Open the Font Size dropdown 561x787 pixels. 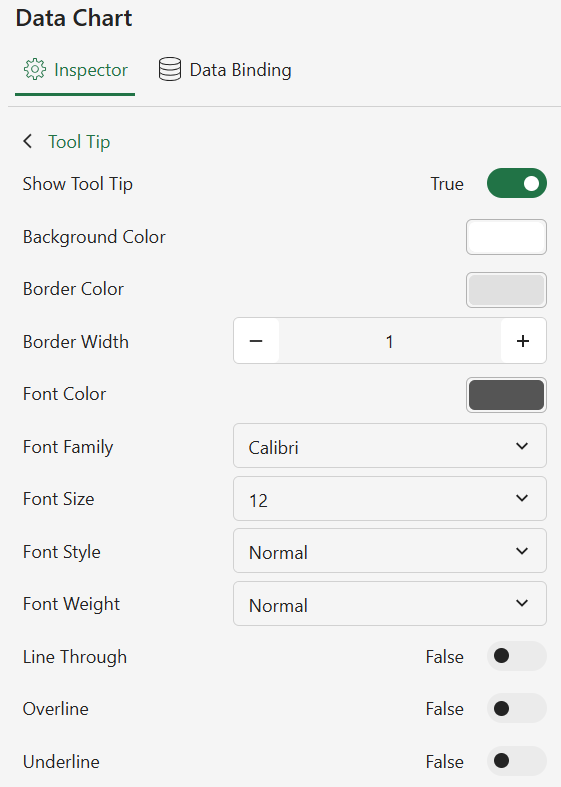click(390, 498)
